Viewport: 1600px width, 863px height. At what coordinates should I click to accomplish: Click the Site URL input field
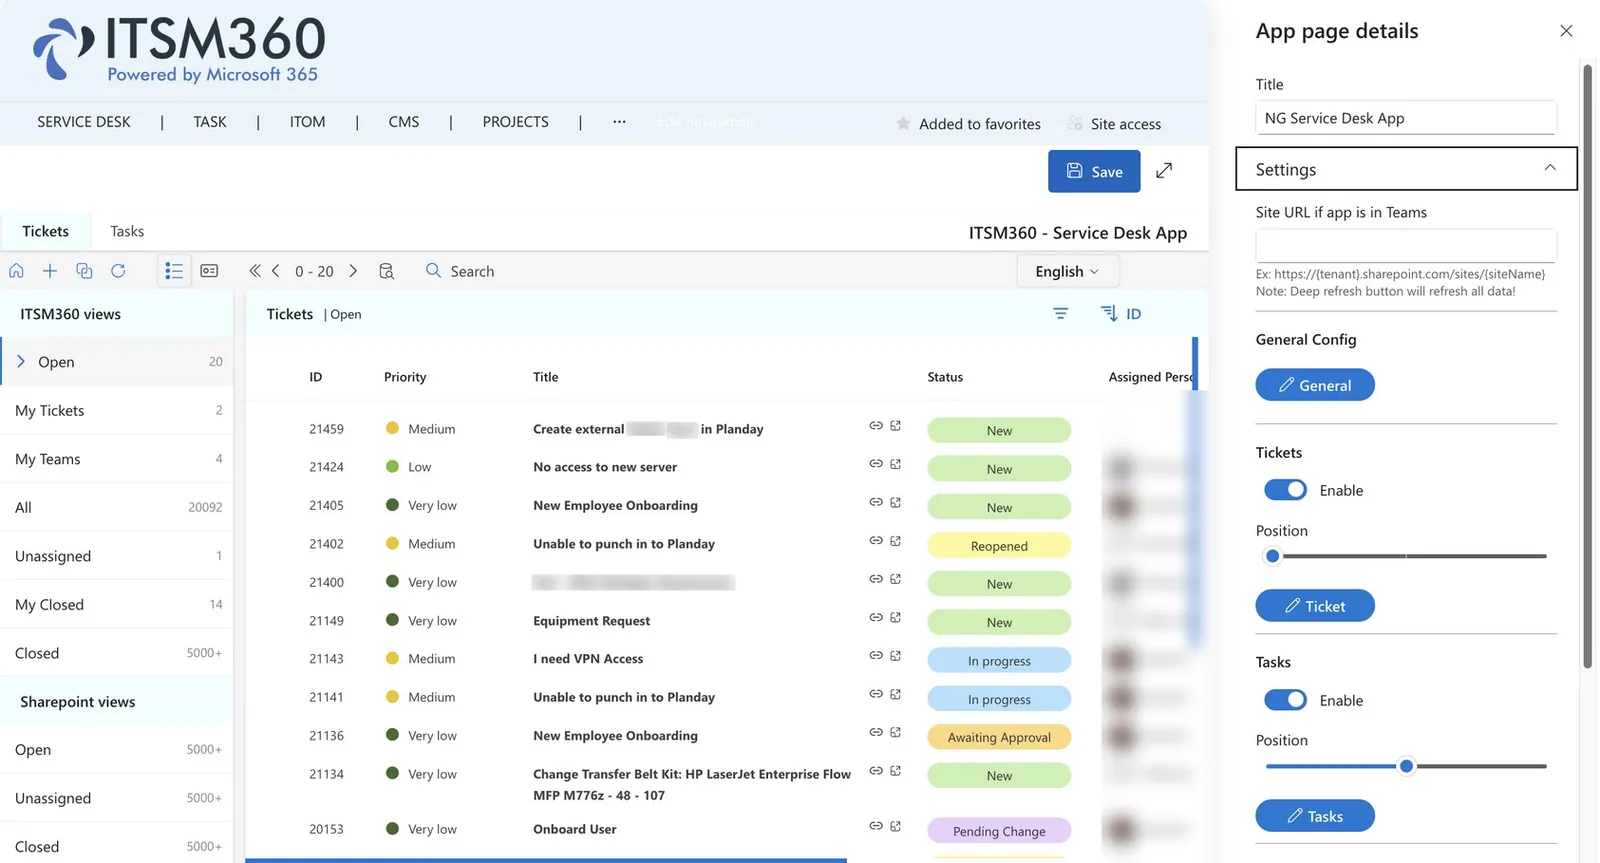tap(1406, 246)
